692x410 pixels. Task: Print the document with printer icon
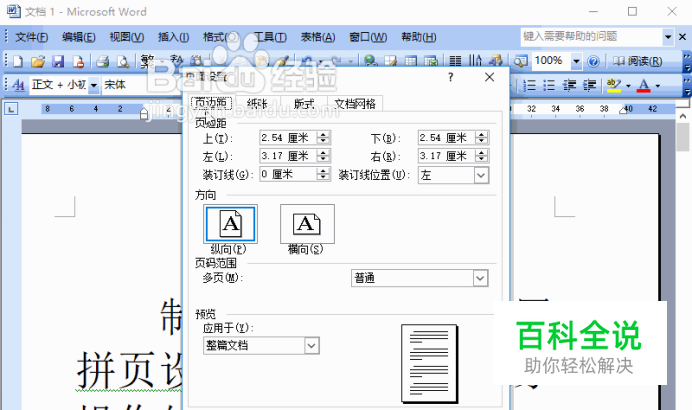coord(102,61)
